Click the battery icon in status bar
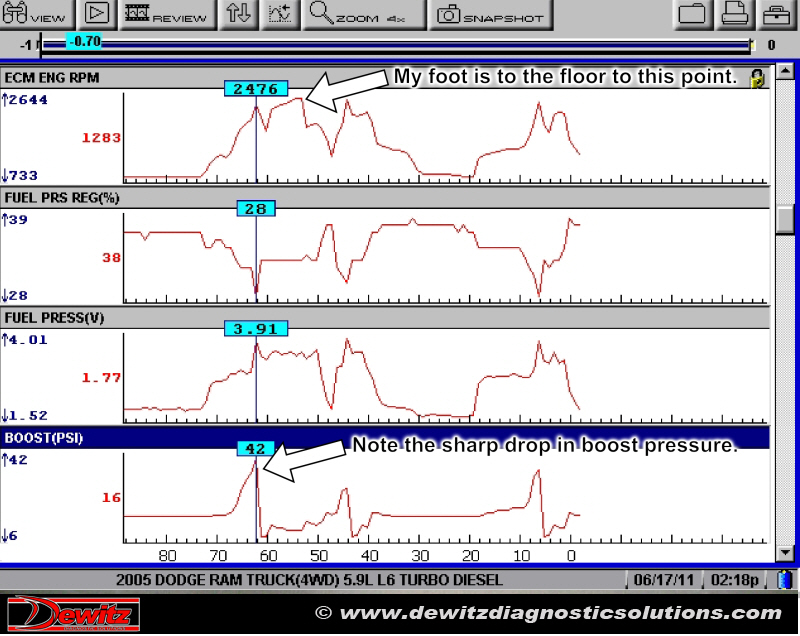The width and height of the screenshot is (800, 636). tap(785, 580)
